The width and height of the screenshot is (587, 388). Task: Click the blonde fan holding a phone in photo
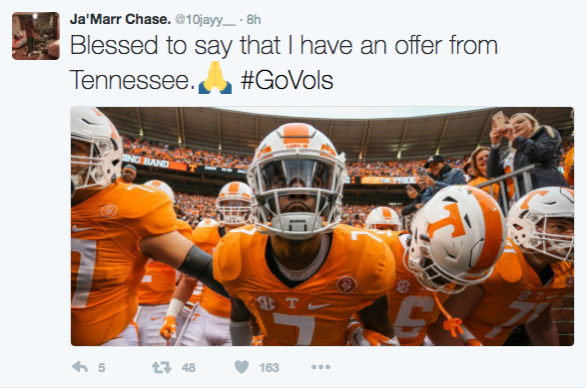[524, 150]
